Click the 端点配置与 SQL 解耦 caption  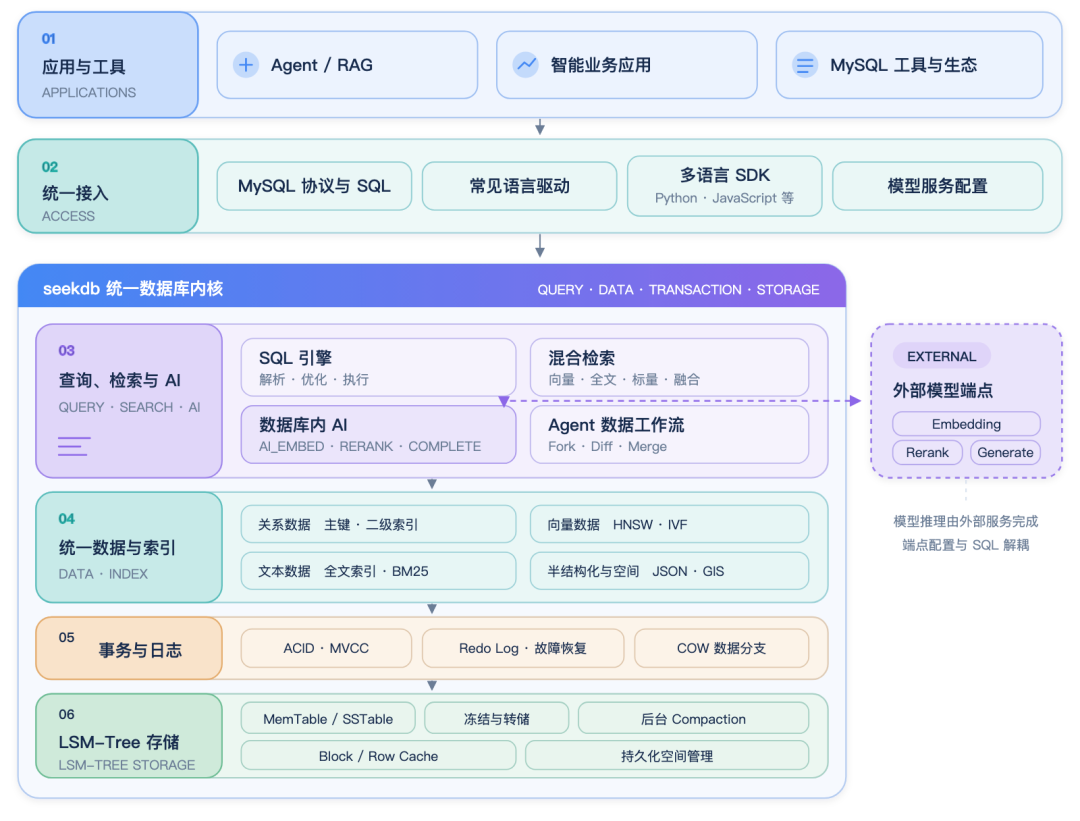(966, 545)
